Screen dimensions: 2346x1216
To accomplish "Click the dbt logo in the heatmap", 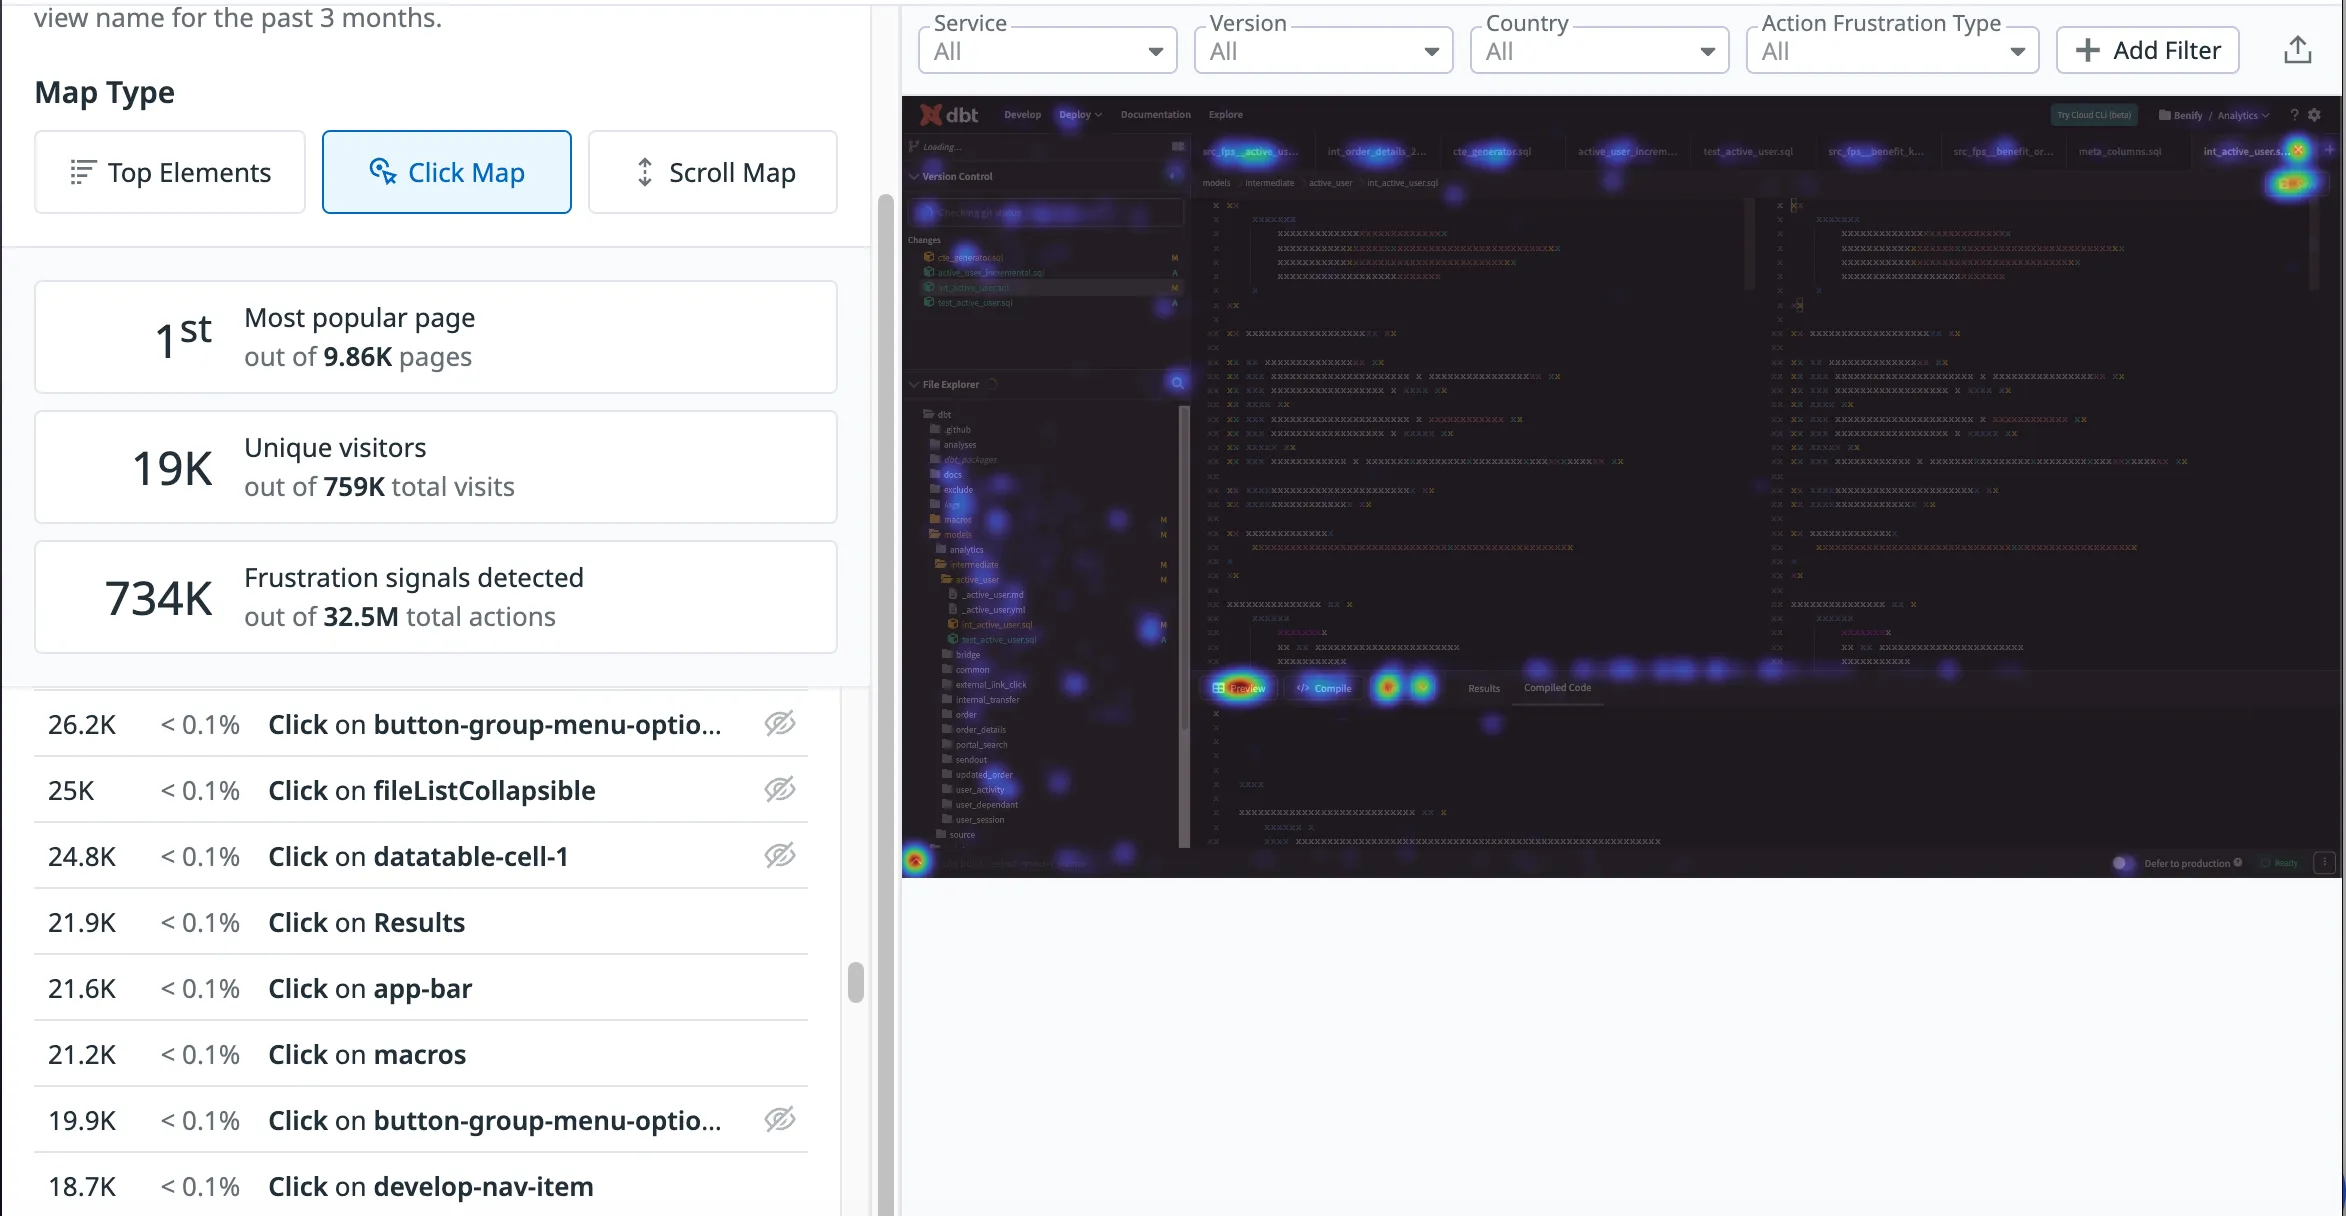I will pyautogui.click(x=948, y=115).
